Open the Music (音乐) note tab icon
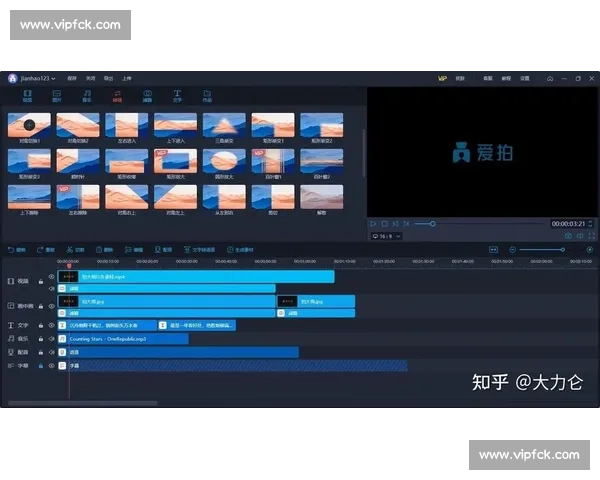Image resolution: width=600 pixels, height=480 pixels. pos(87,96)
